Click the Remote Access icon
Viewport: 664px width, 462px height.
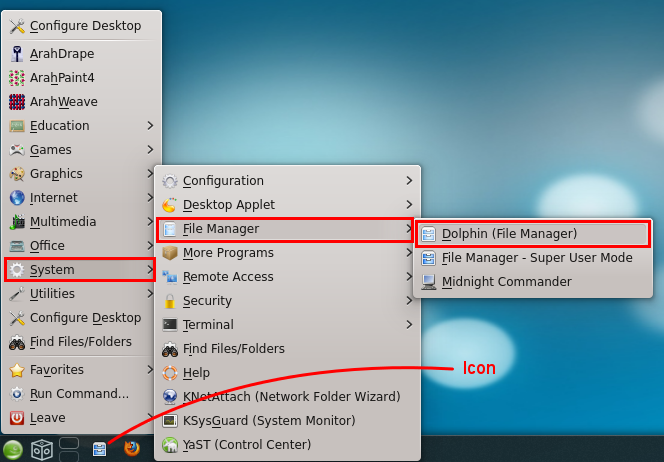pyautogui.click(x=170, y=277)
